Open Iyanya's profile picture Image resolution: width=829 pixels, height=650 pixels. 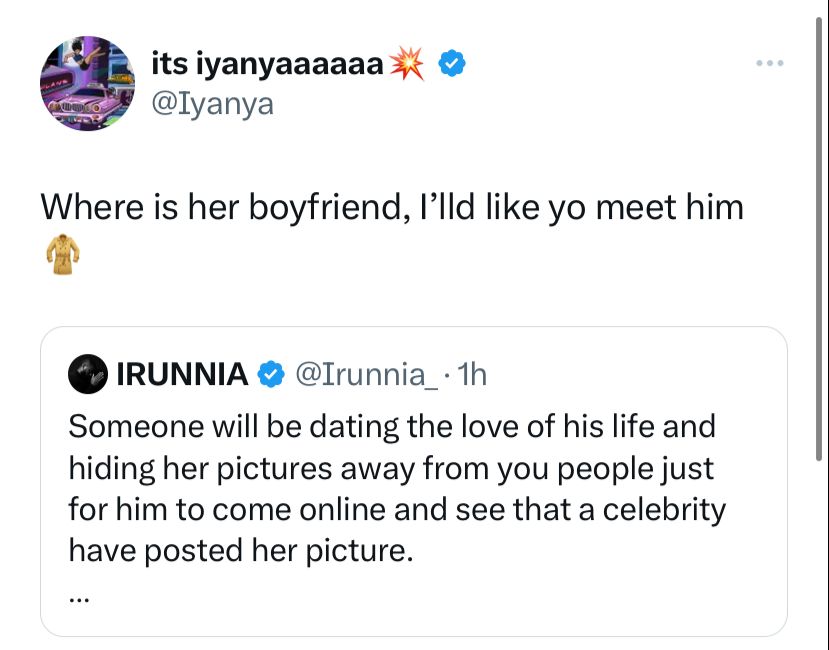pos(87,84)
